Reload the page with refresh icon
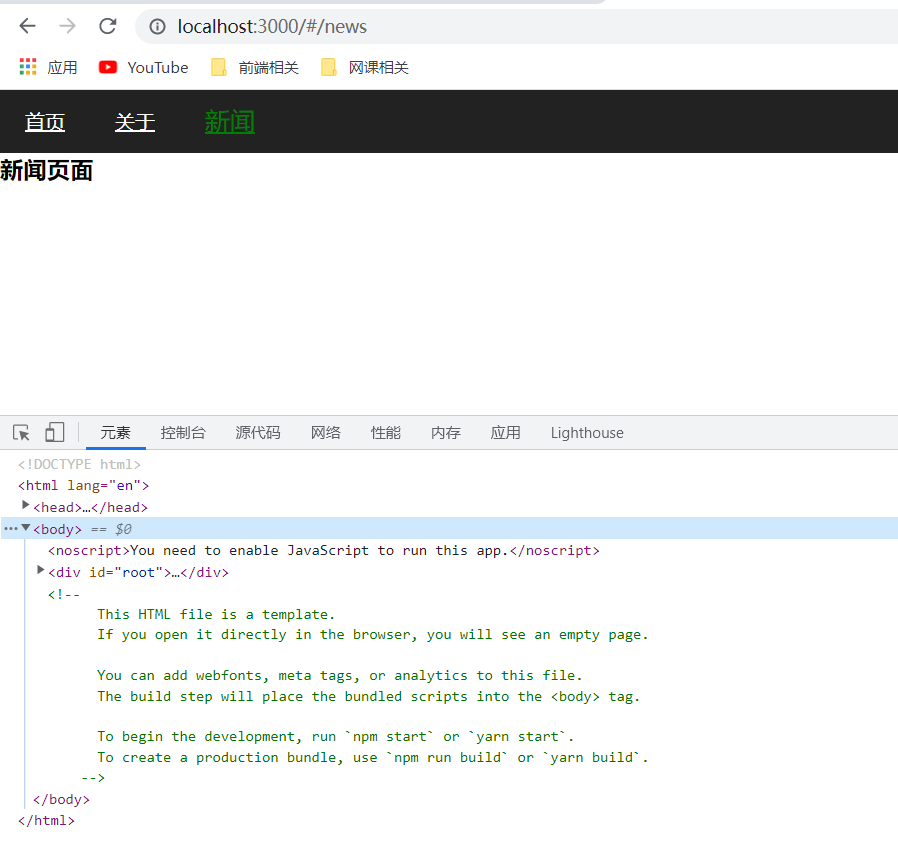 (108, 26)
